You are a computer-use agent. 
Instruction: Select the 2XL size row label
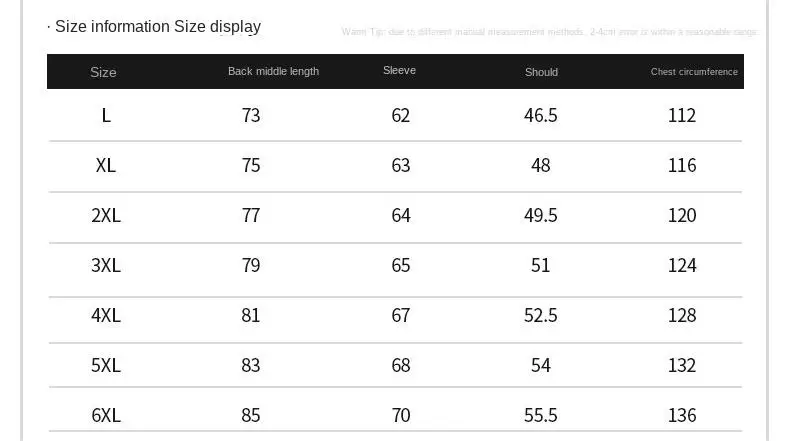tap(106, 215)
